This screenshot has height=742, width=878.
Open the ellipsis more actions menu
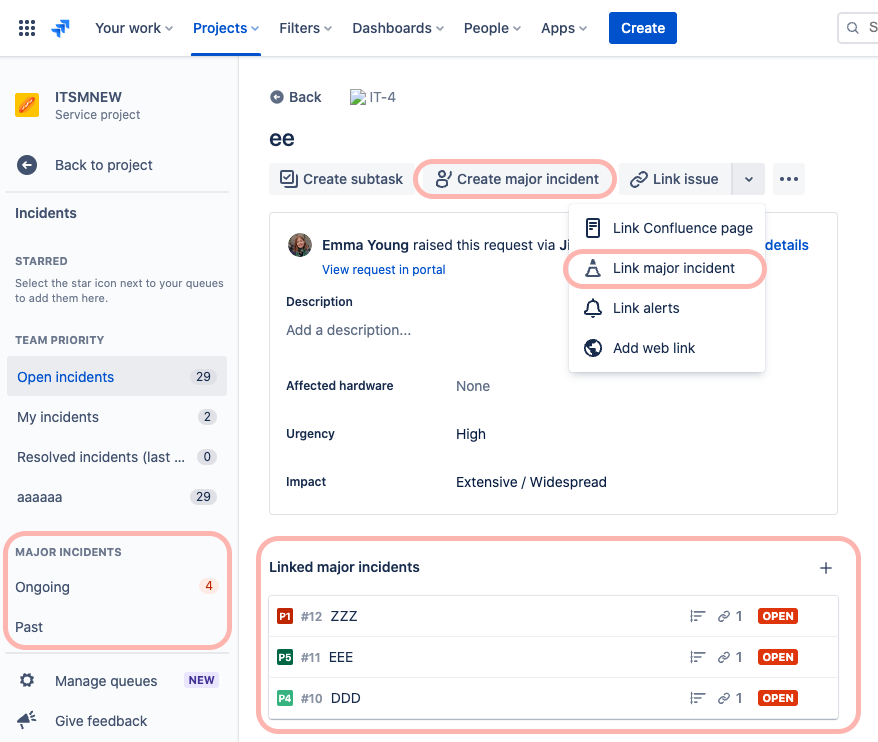[788, 179]
